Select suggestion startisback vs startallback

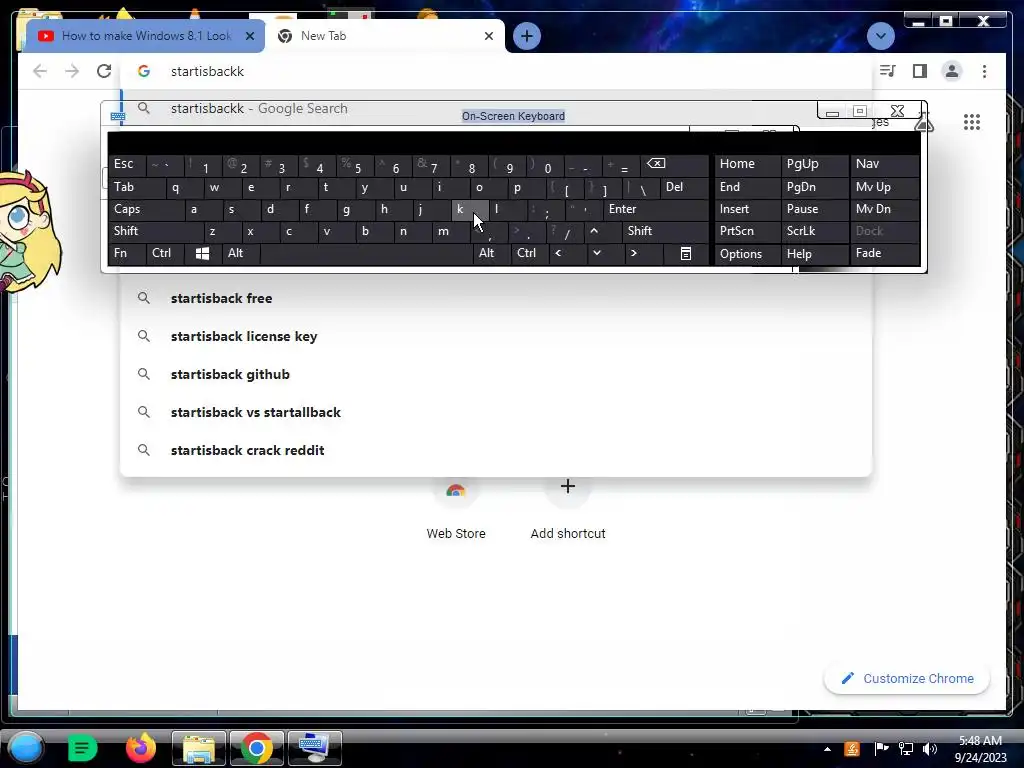[496, 412]
